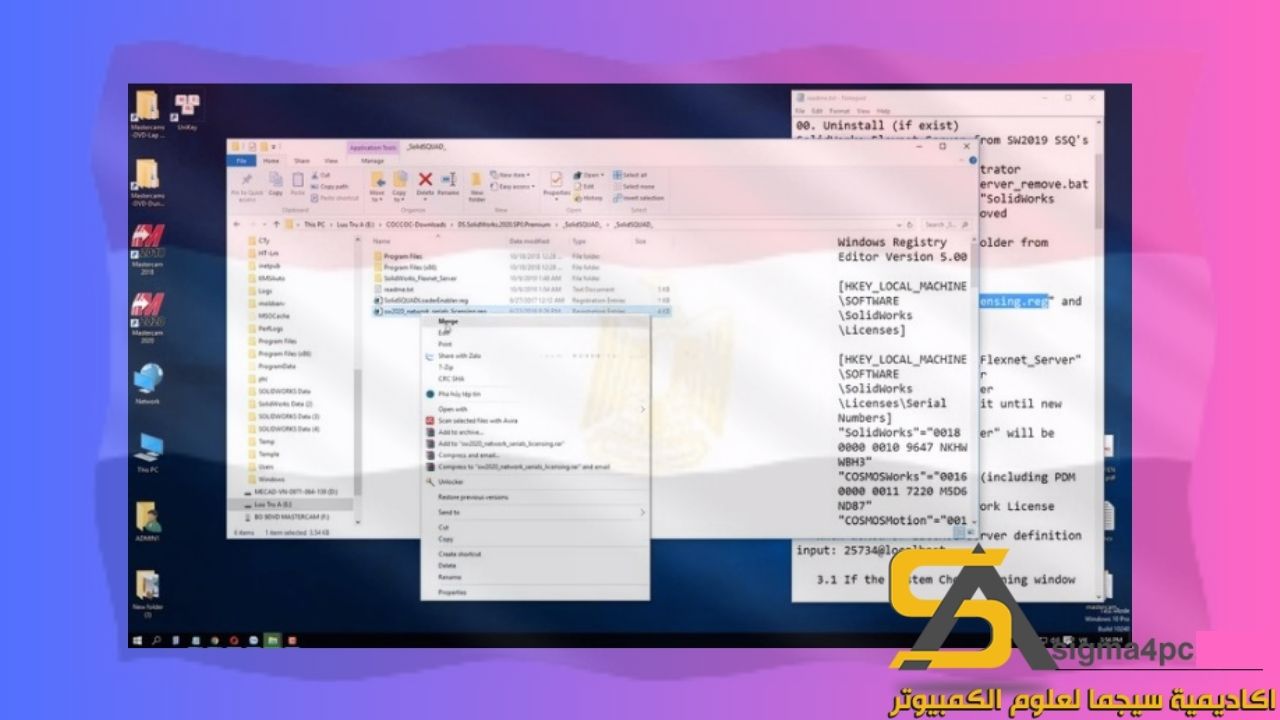Open the File tab
Viewport: 1280px width, 720px height.
(240, 160)
